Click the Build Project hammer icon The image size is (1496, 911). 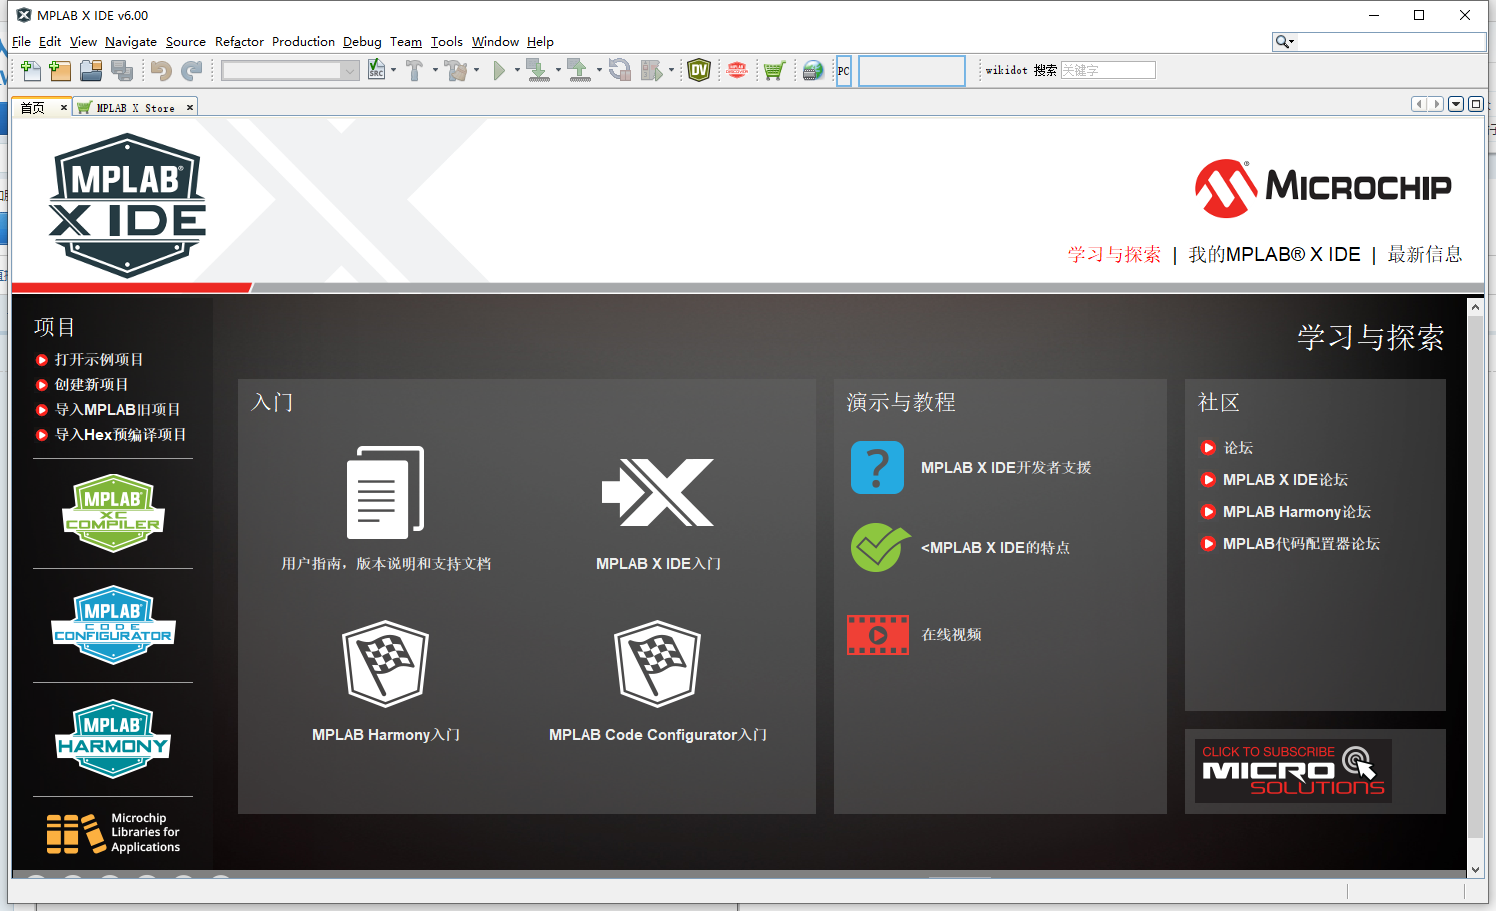click(414, 70)
